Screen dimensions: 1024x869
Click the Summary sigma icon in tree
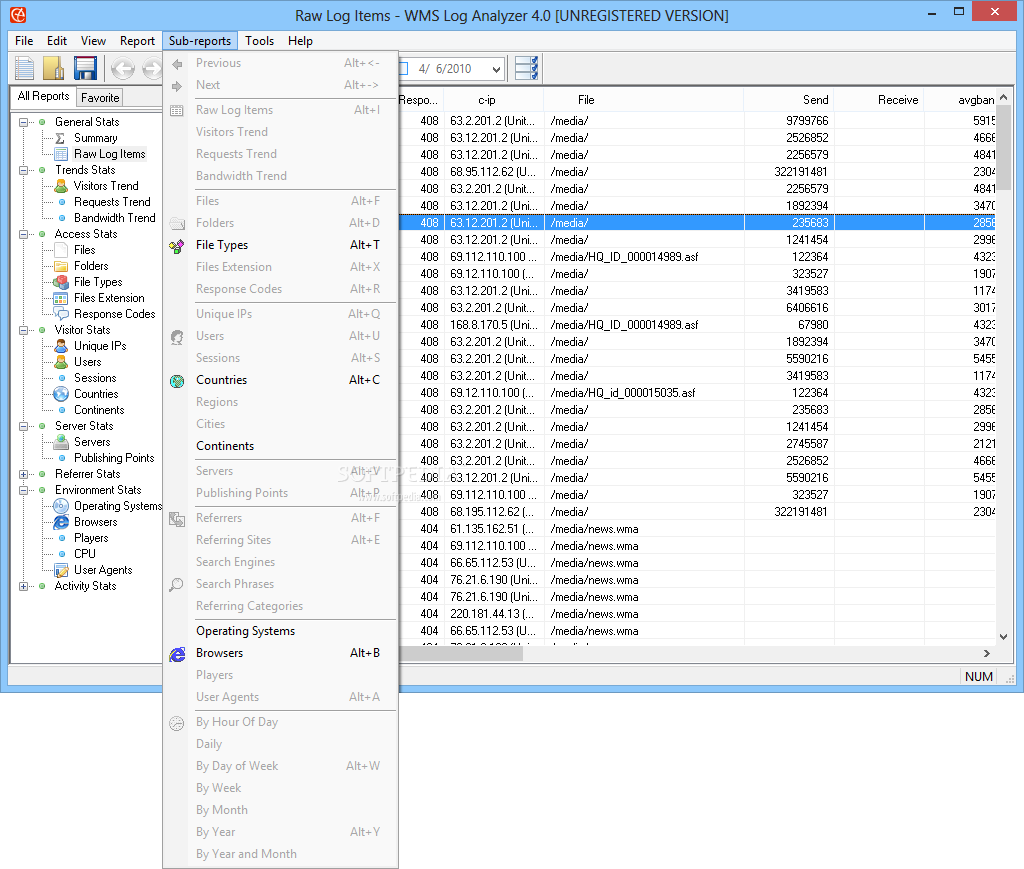pos(61,138)
